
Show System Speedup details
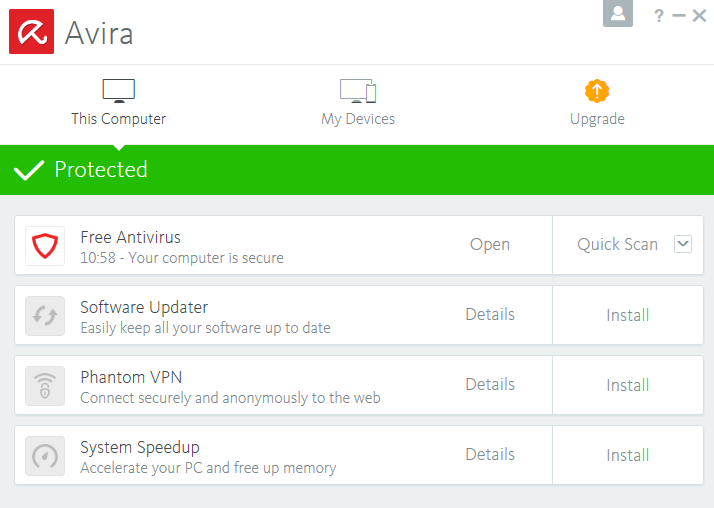tap(490, 455)
